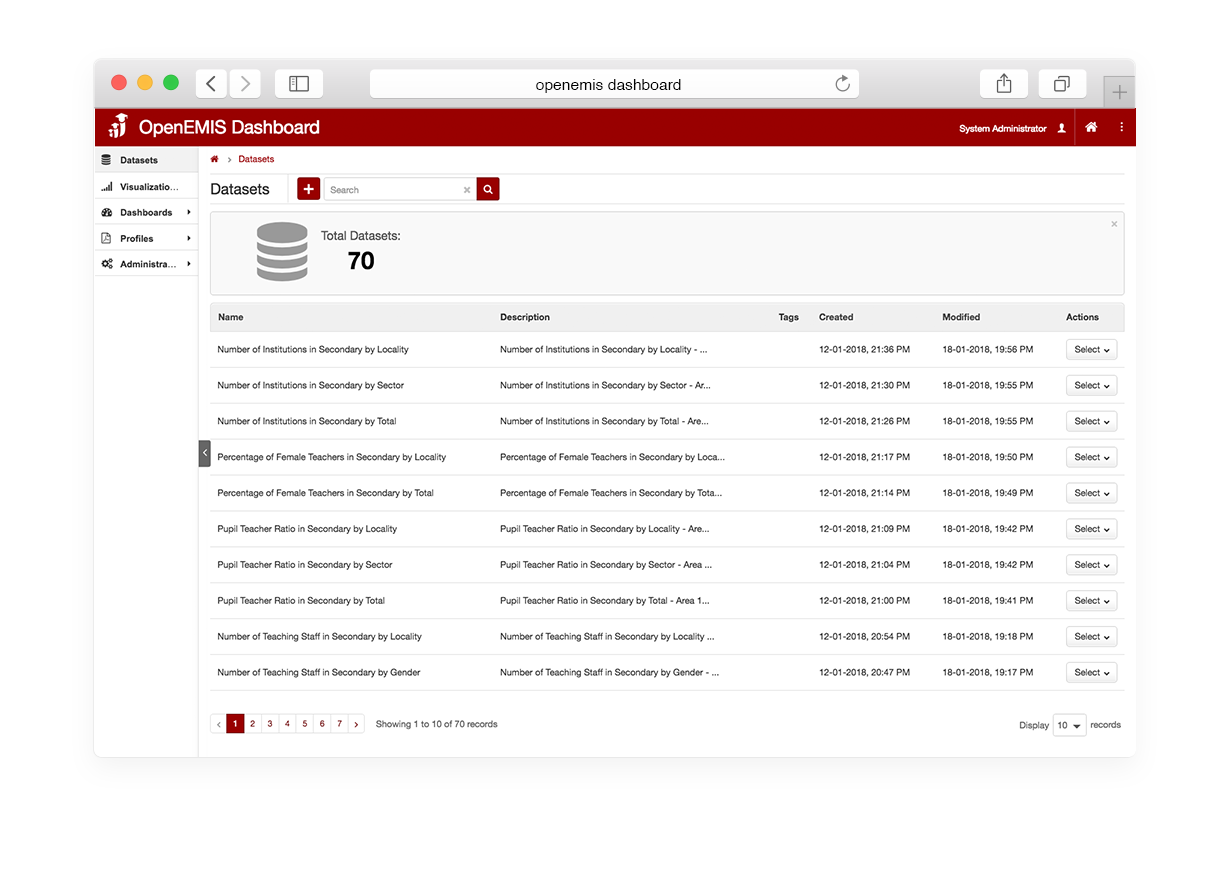Screen dimensions: 1230x896
Task: Click the Created column header
Action: pos(836,317)
